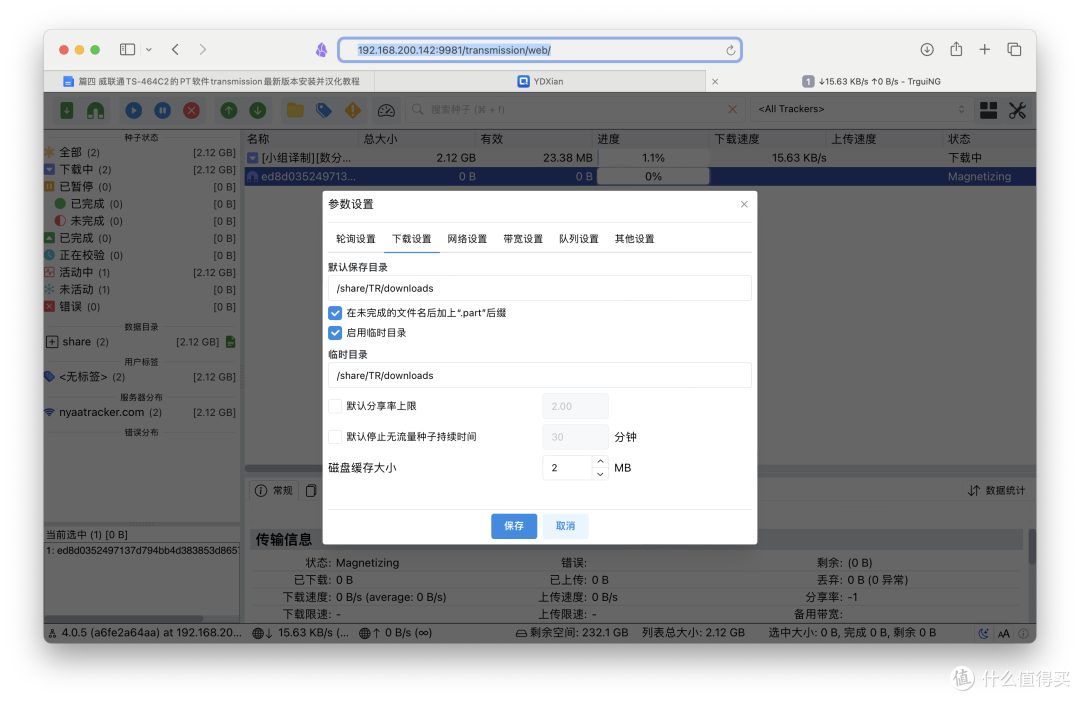Open Safari sidebar menu chevron

[149, 50]
